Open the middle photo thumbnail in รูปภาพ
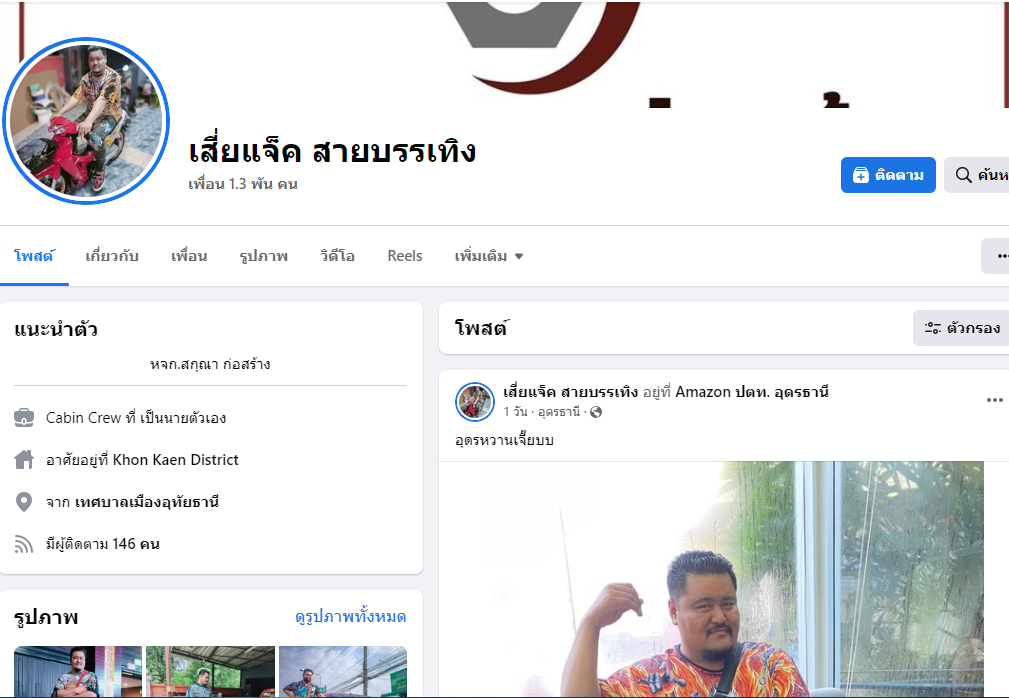The image size is (1009, 698). tap(210, 672)
